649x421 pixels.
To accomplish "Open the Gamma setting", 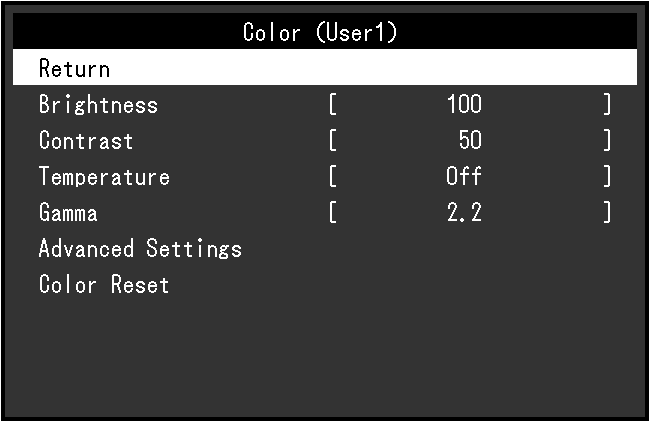I will [x=68, y=213].
